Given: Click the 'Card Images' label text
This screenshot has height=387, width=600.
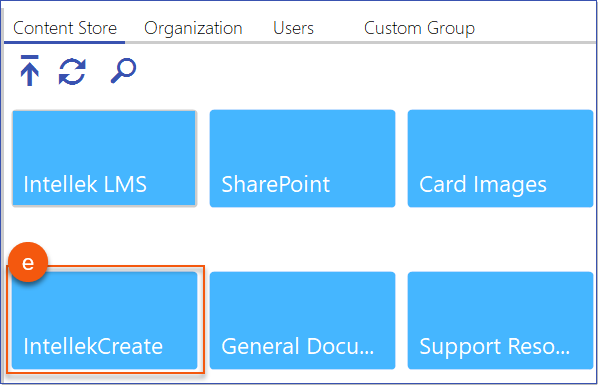Looking at the screenshot, I should pos(483,185).
